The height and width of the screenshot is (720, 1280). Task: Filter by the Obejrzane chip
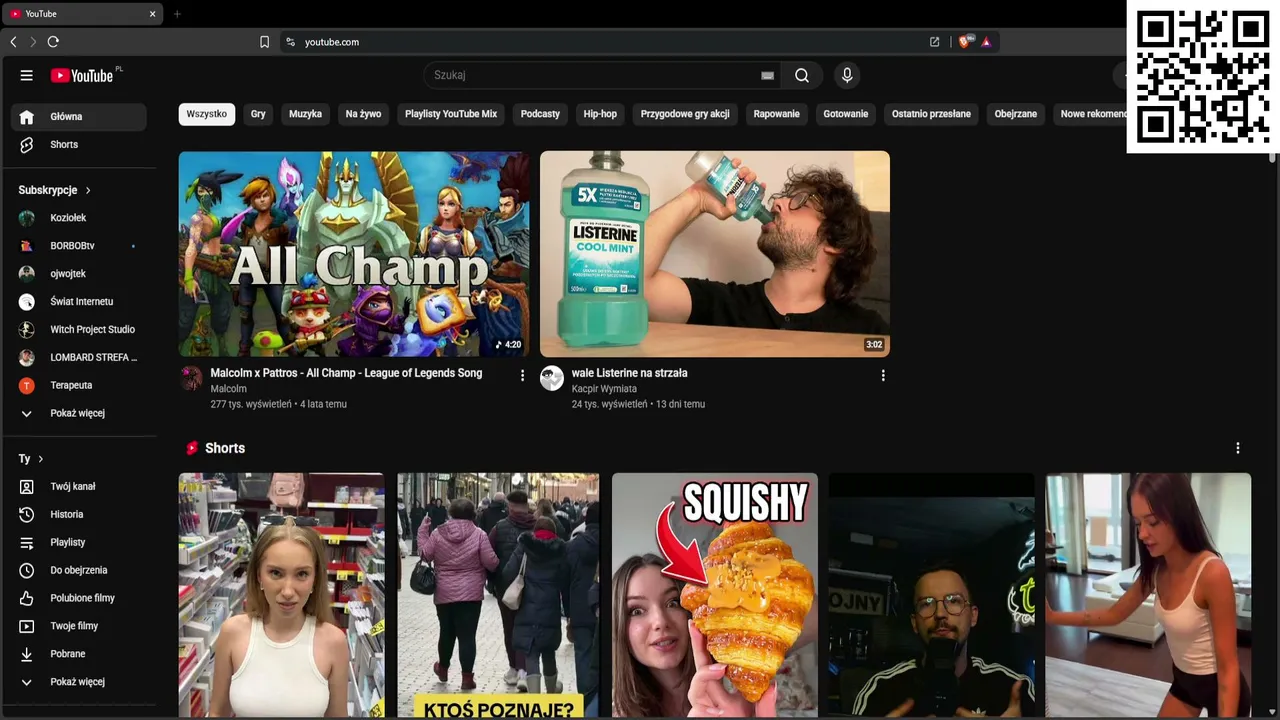click(1016, 114)
